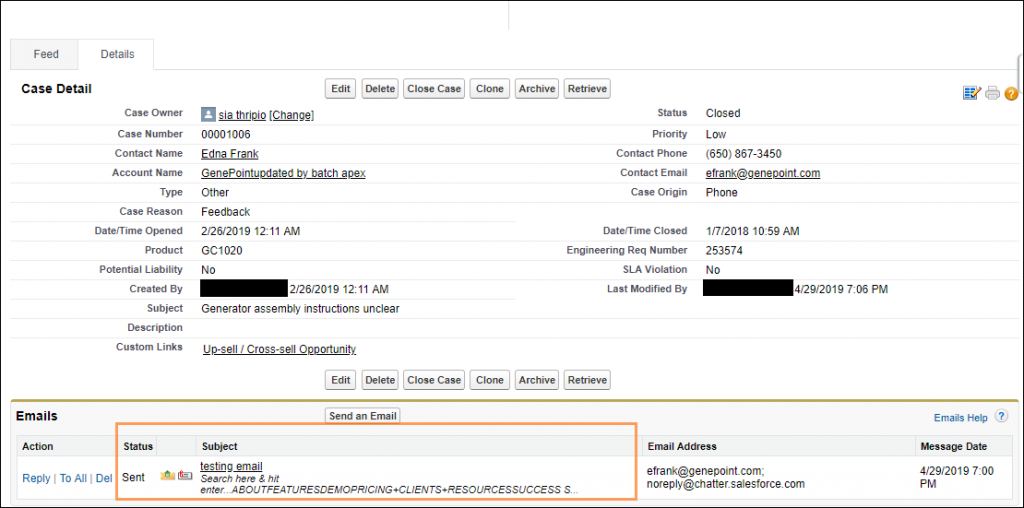Click the case owner avatar icon
The image size is (1024, 508).
(x=208, y=114)
